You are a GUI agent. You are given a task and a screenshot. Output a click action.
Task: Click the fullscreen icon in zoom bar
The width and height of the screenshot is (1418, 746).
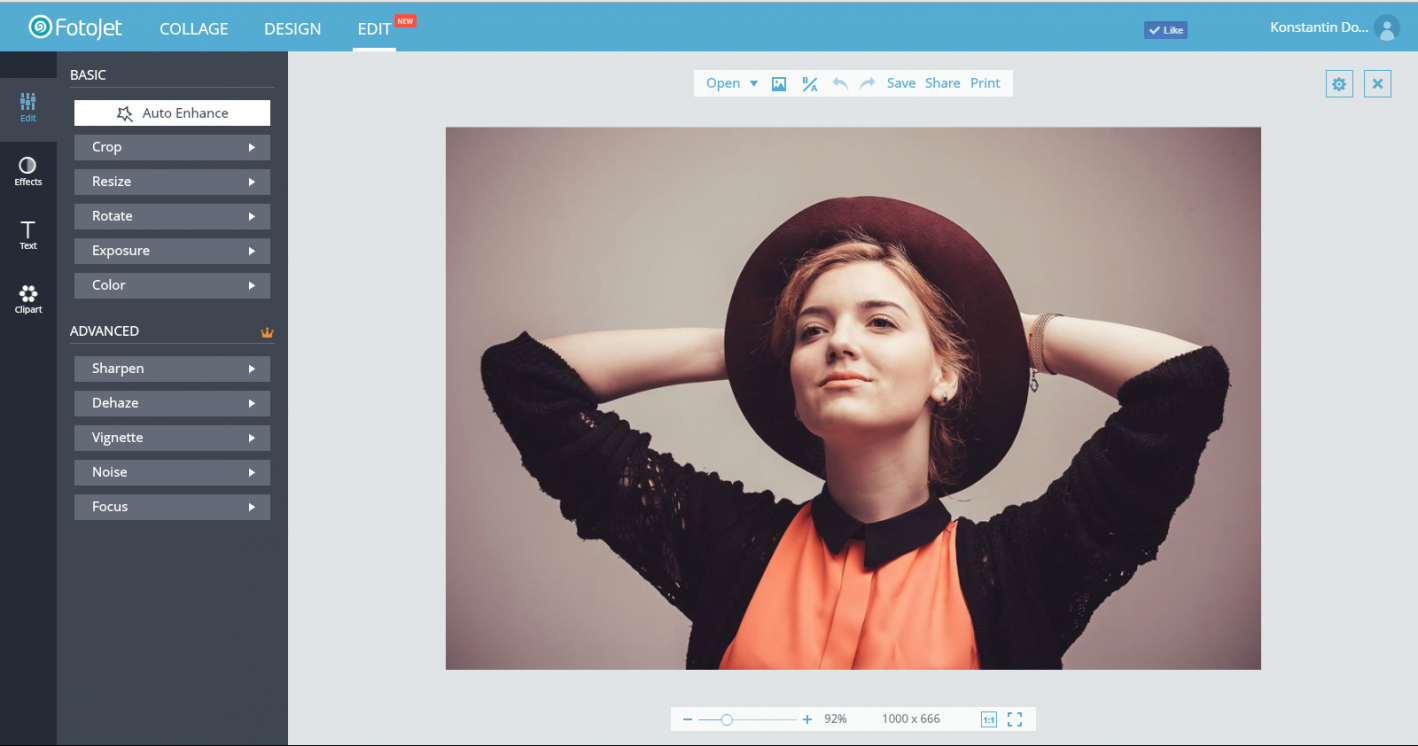coord(1015,719)
